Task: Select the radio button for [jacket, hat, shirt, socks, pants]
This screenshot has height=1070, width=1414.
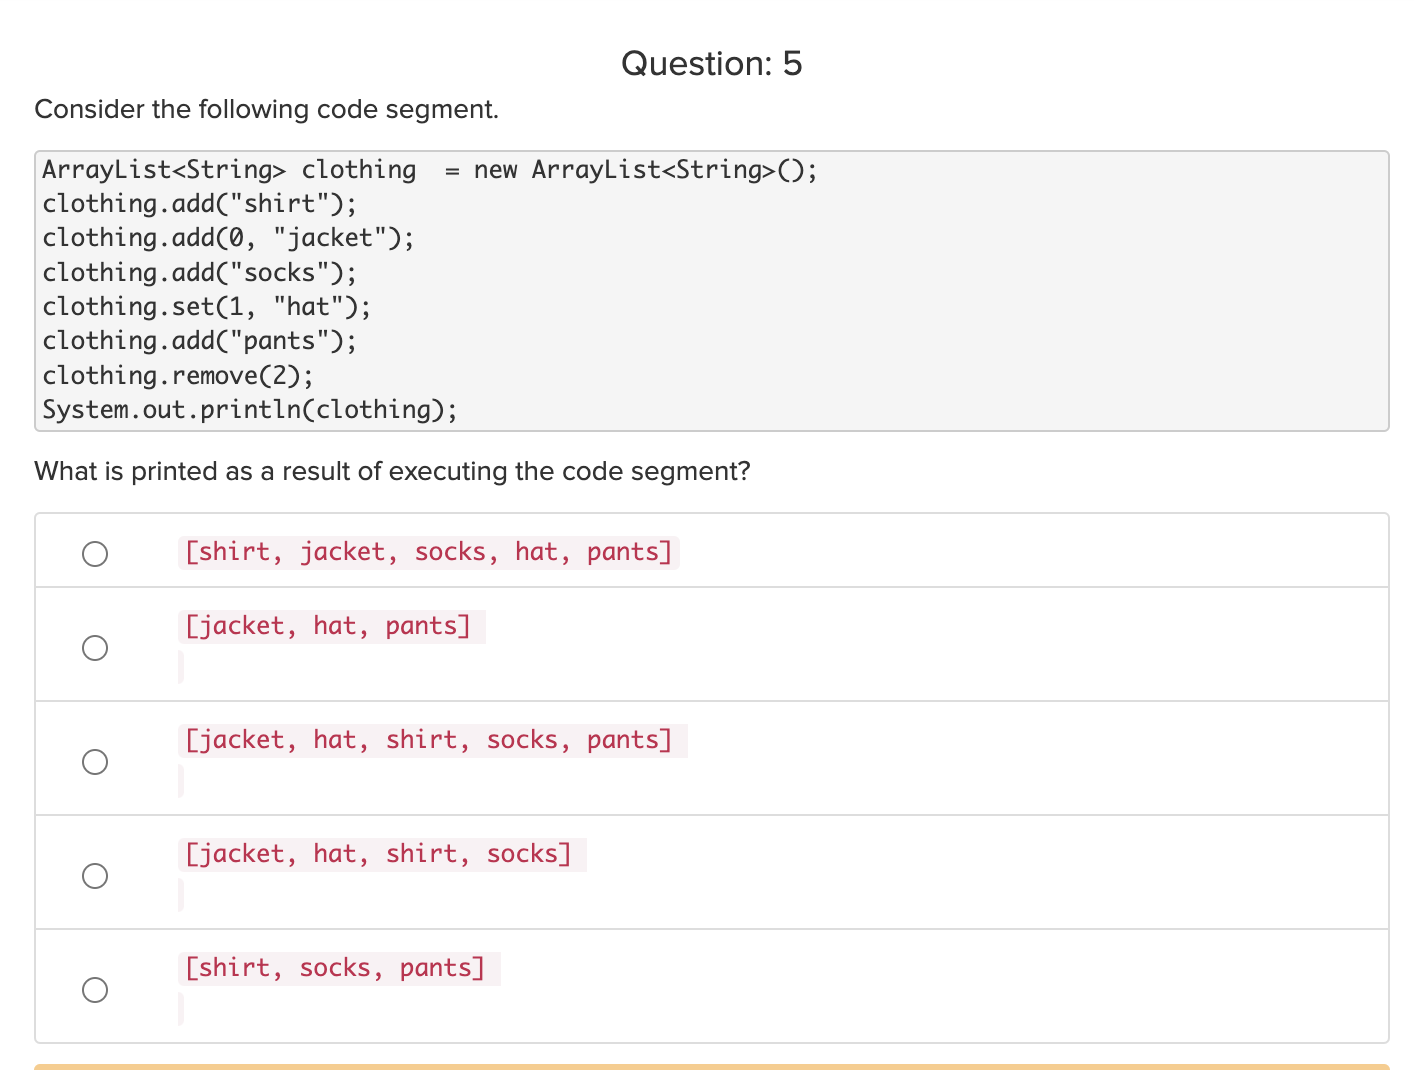Action: coord(95,762)
